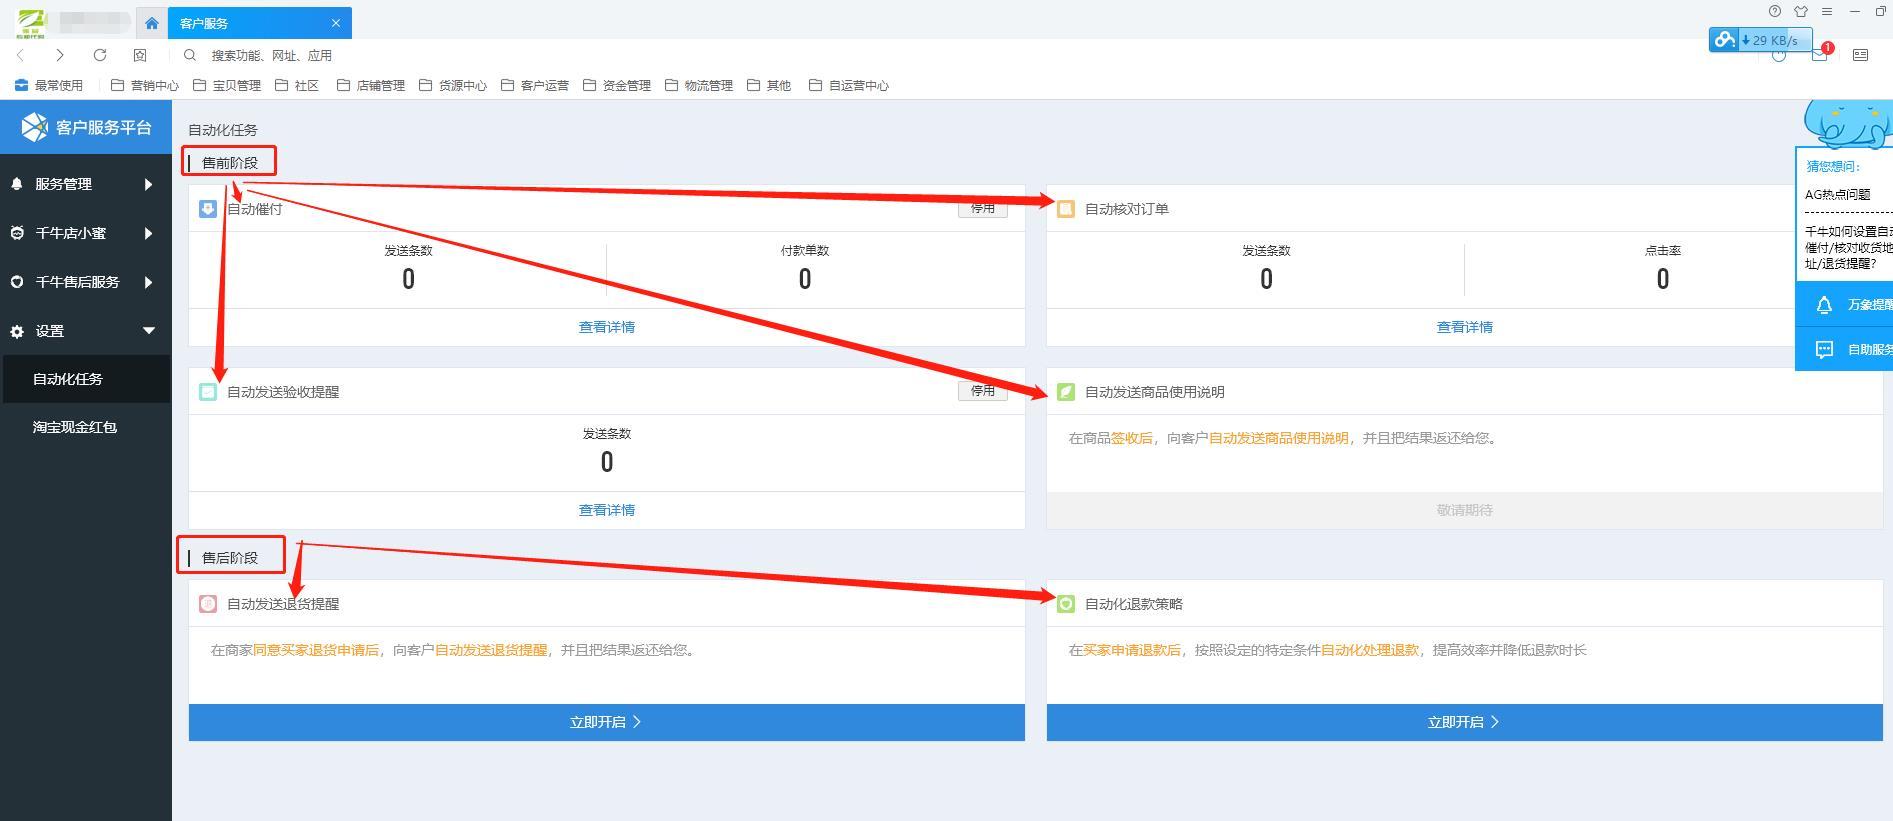
Task: Click the robot icon beside 千牛店小蜜
Action: [17, 233]
